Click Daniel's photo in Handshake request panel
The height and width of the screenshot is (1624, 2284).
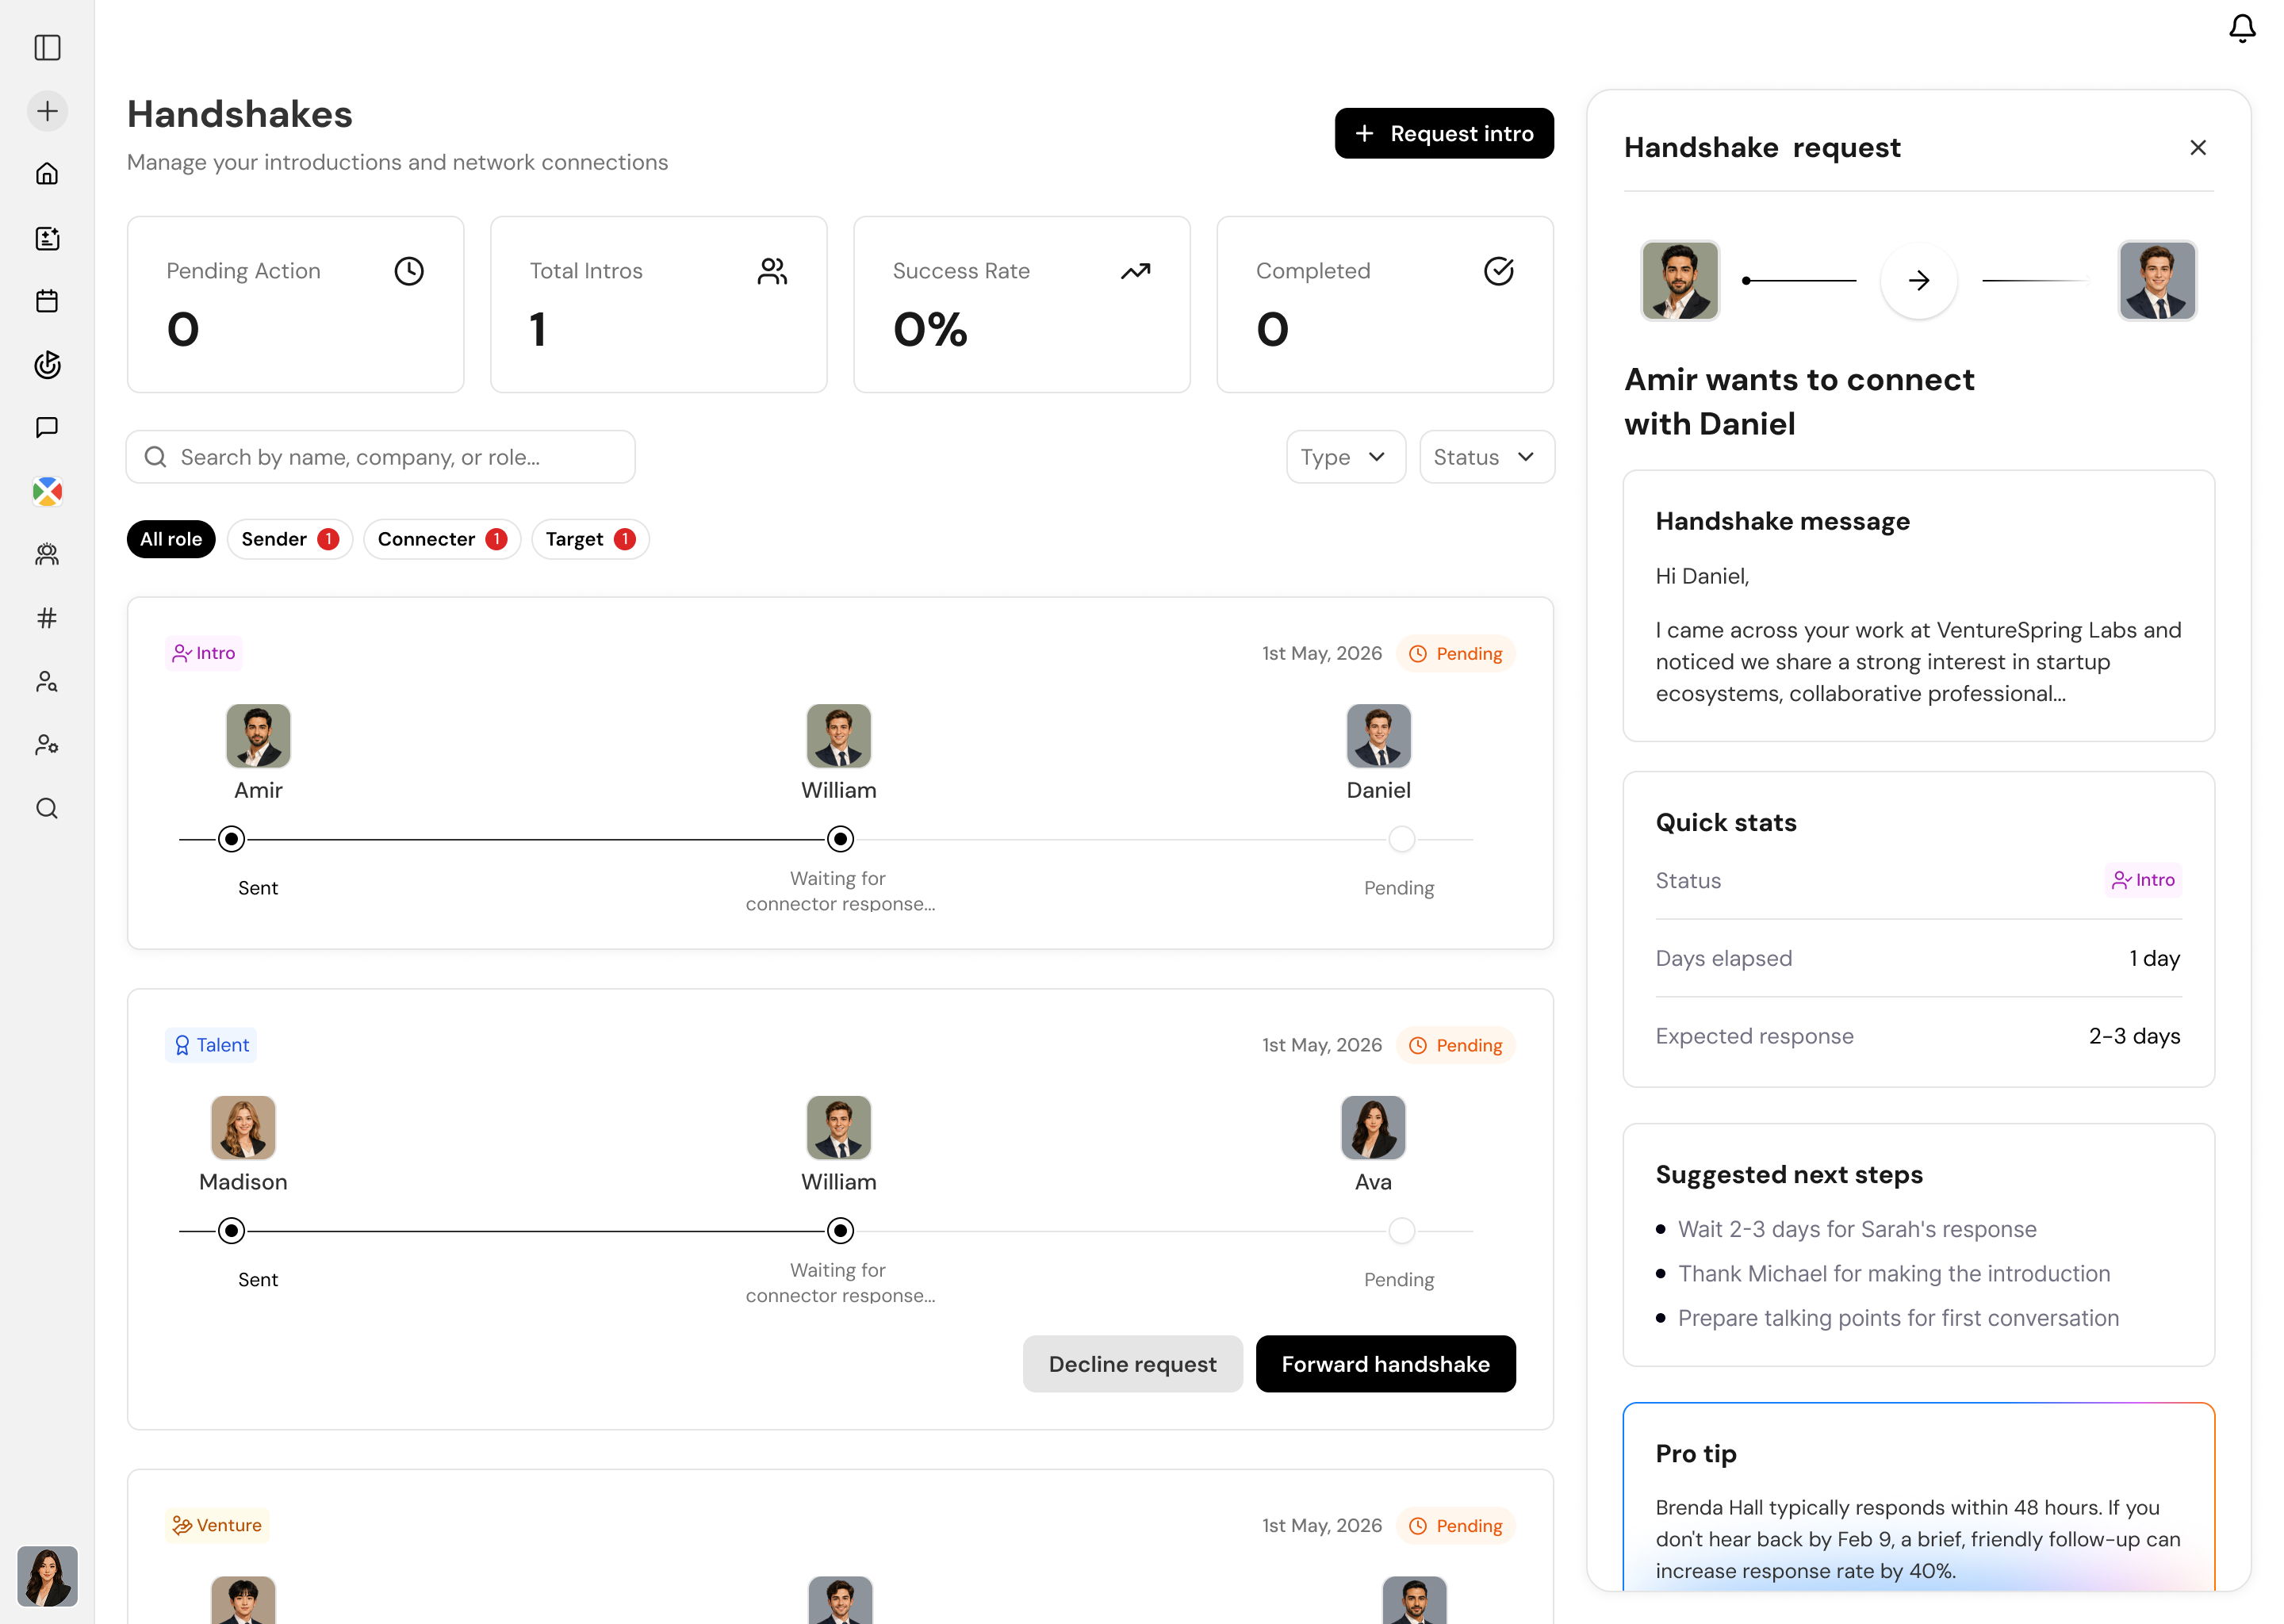[2157, 281]
